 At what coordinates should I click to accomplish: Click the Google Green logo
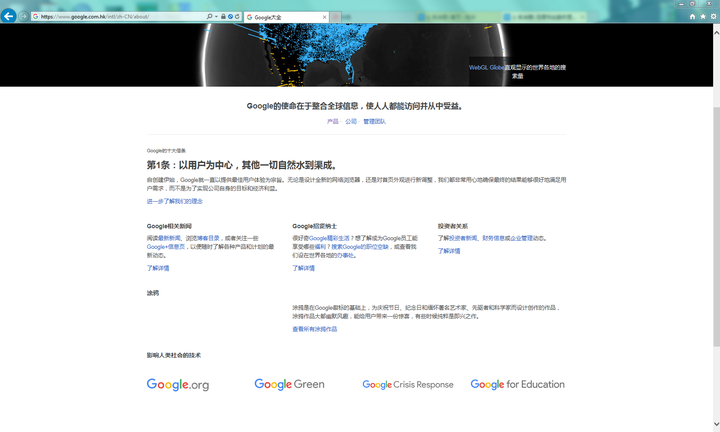pyautogui.click(x=289, y=384)
